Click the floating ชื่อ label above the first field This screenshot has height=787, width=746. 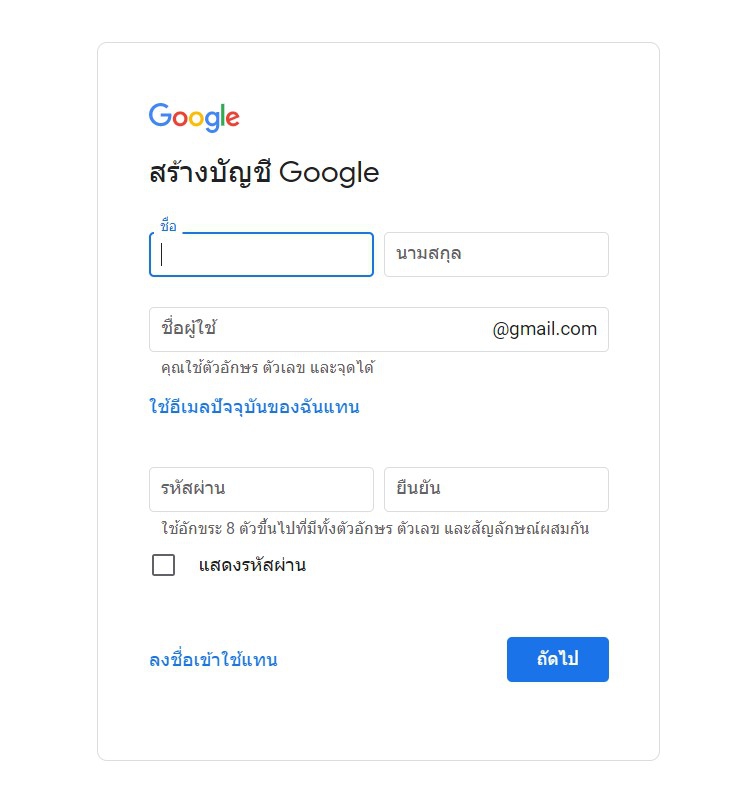pos(168,226)
